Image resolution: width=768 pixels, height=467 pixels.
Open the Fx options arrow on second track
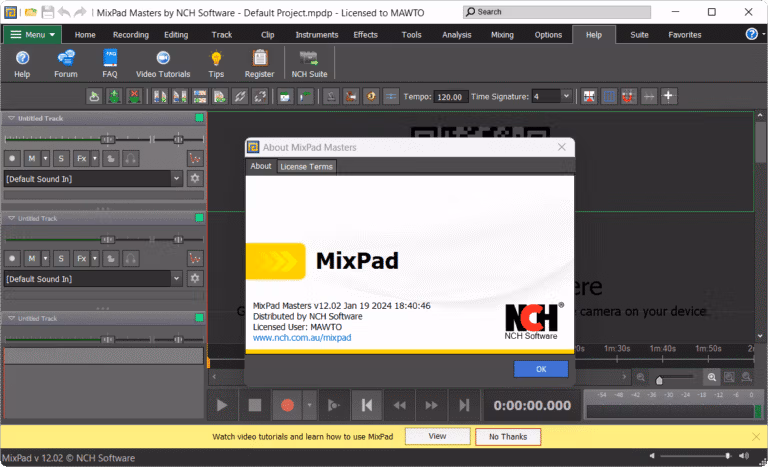[95, 258]
